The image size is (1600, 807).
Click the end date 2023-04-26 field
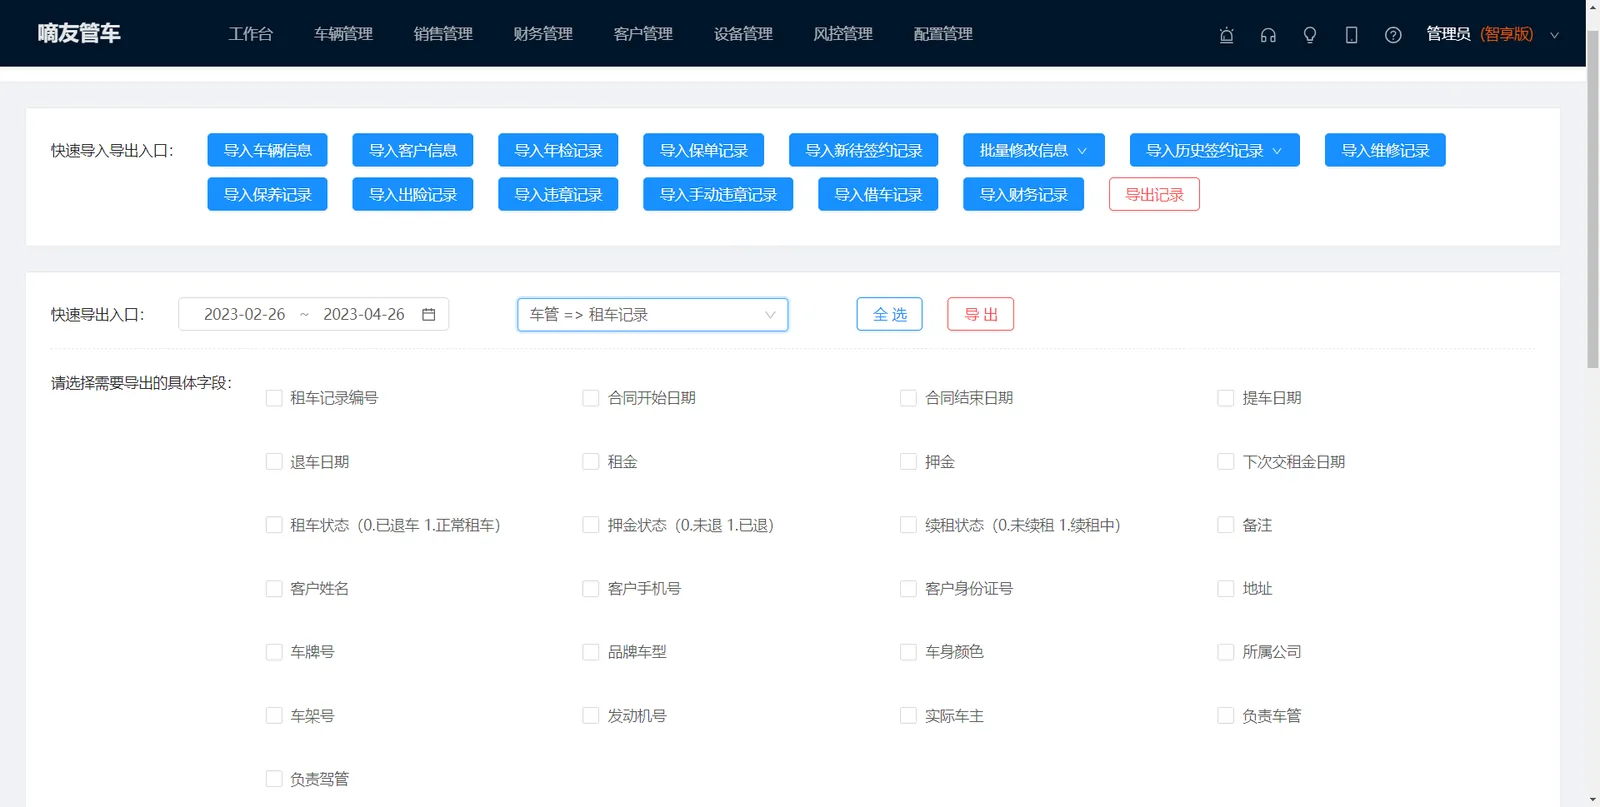[x=364, y=314]
